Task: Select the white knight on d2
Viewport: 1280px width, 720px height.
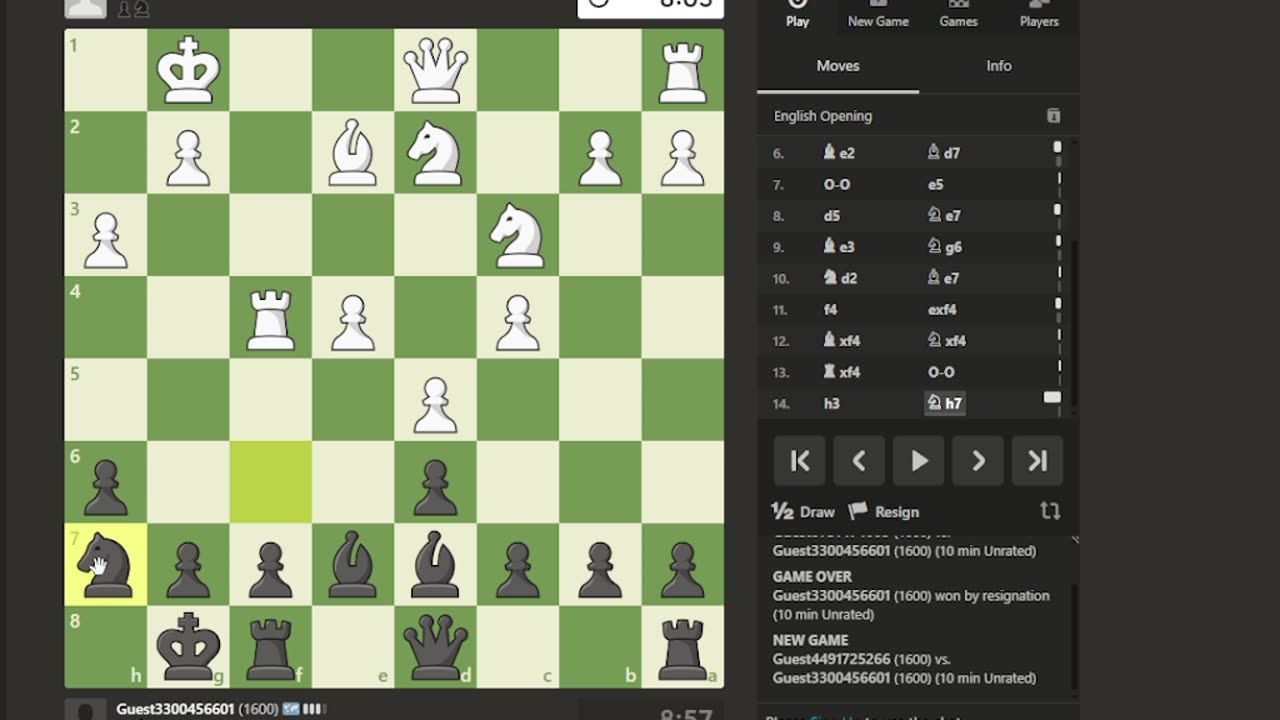Action: (x=435, y=153)
